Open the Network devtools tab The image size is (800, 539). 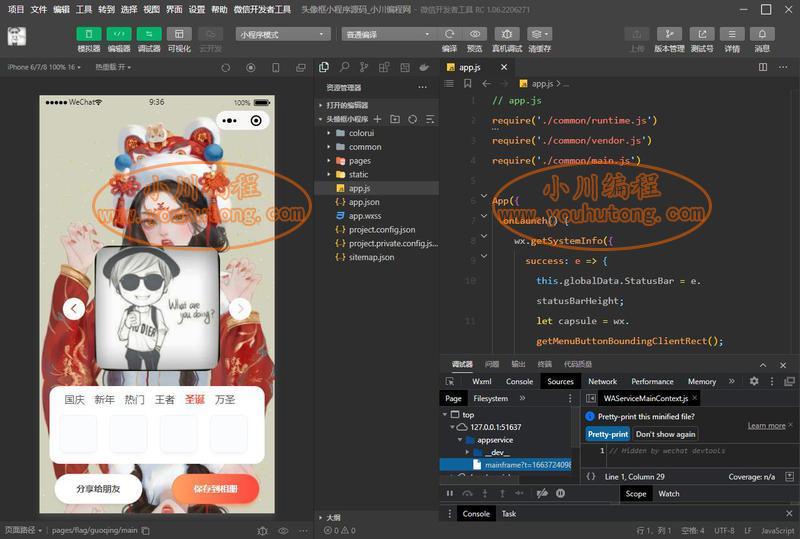click(603, 381)
